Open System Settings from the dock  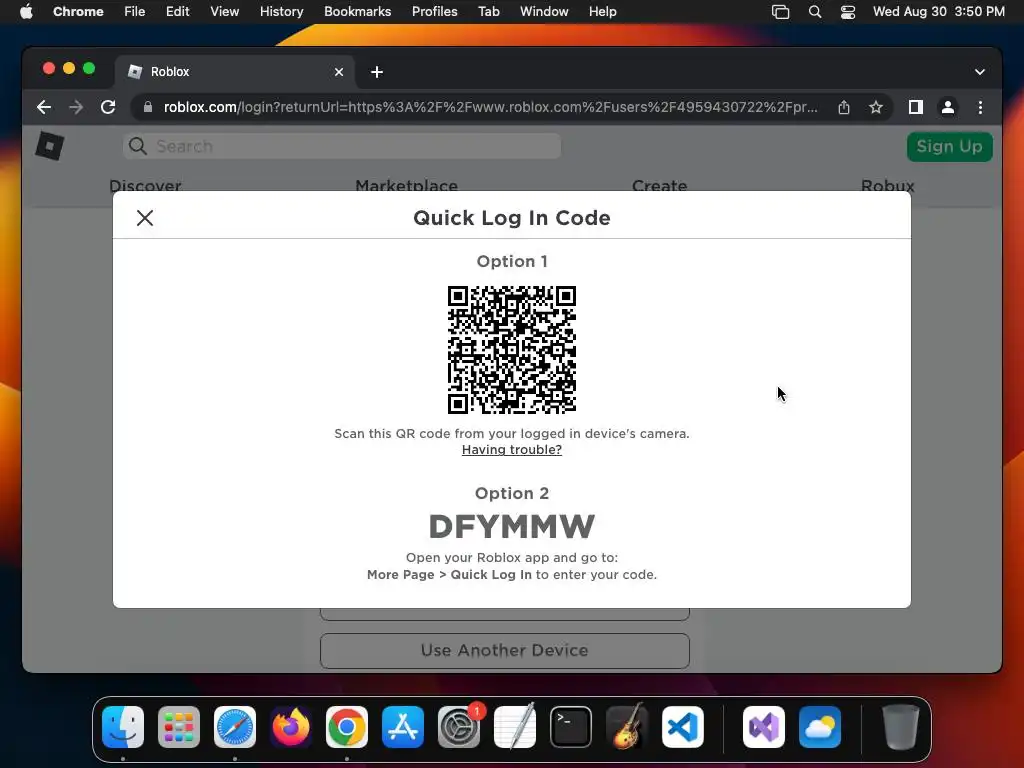pyautogui.click(x=459, y=727)
